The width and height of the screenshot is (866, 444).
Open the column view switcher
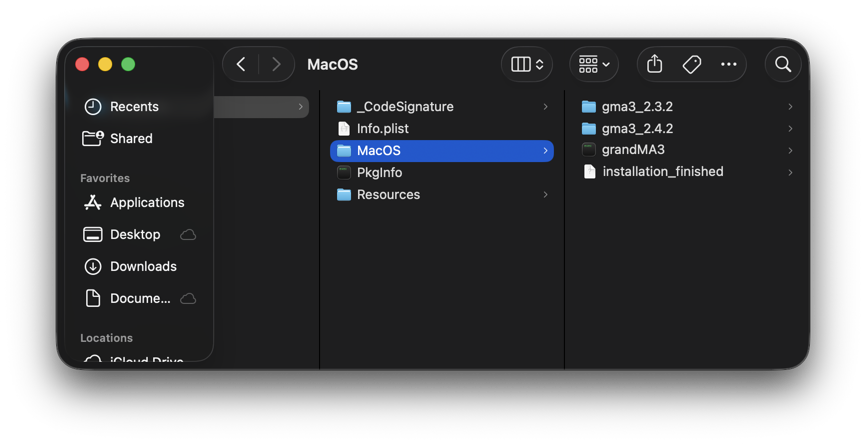point(527,65)
